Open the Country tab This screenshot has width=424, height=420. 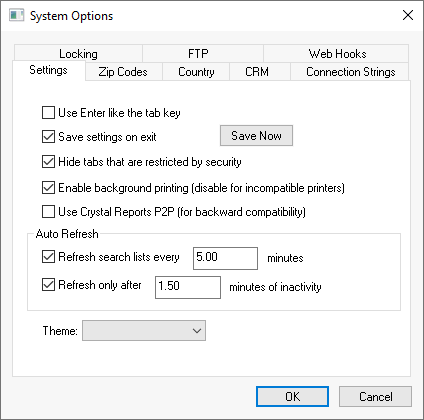tap(196, 72)
